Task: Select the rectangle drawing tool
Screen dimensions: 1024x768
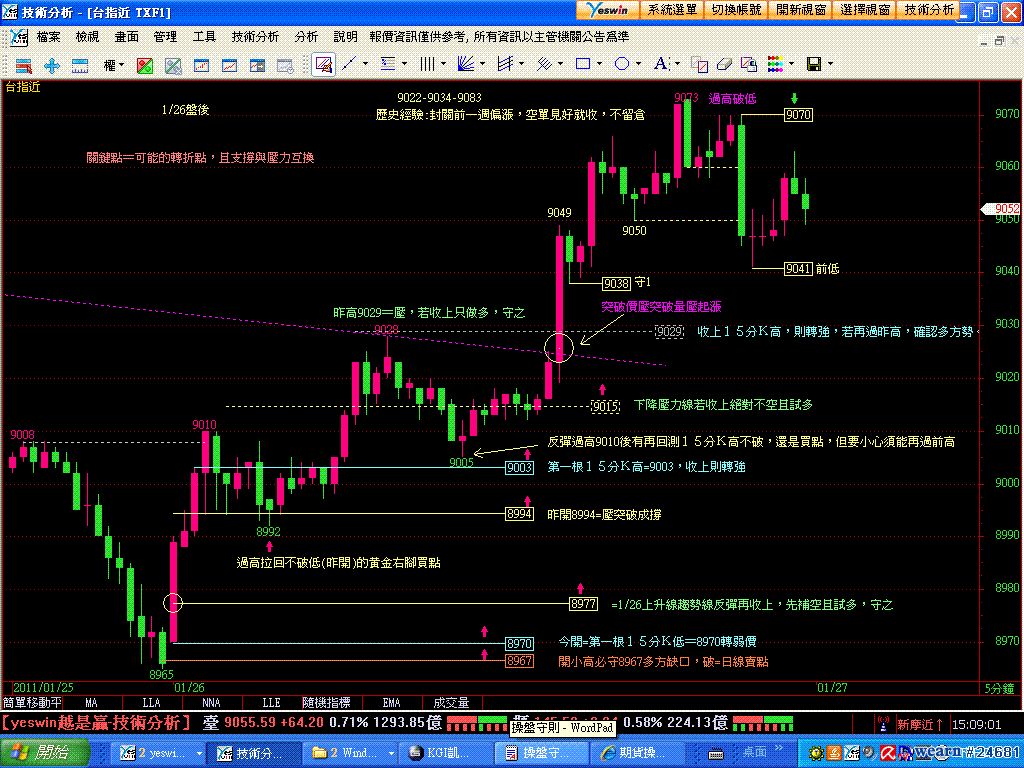Action: [583, 63]
